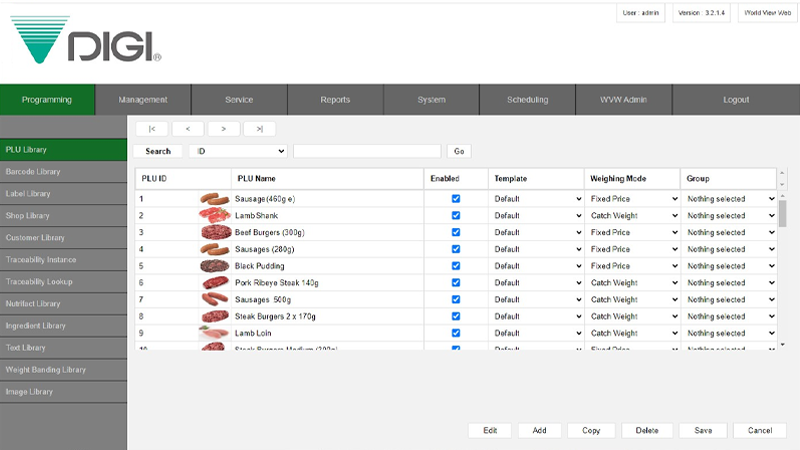Open Weighing Mode dropdown for Lamb Shank
The height and width of the screenshot is (450, 800).
coord(631,216)
